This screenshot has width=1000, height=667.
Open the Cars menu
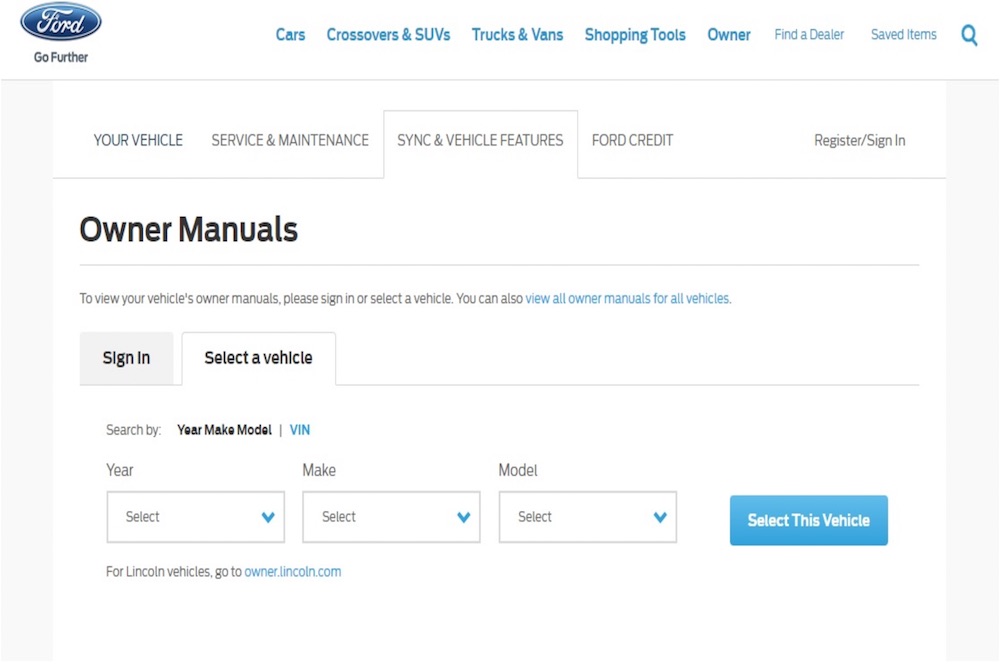click(290, 34)
